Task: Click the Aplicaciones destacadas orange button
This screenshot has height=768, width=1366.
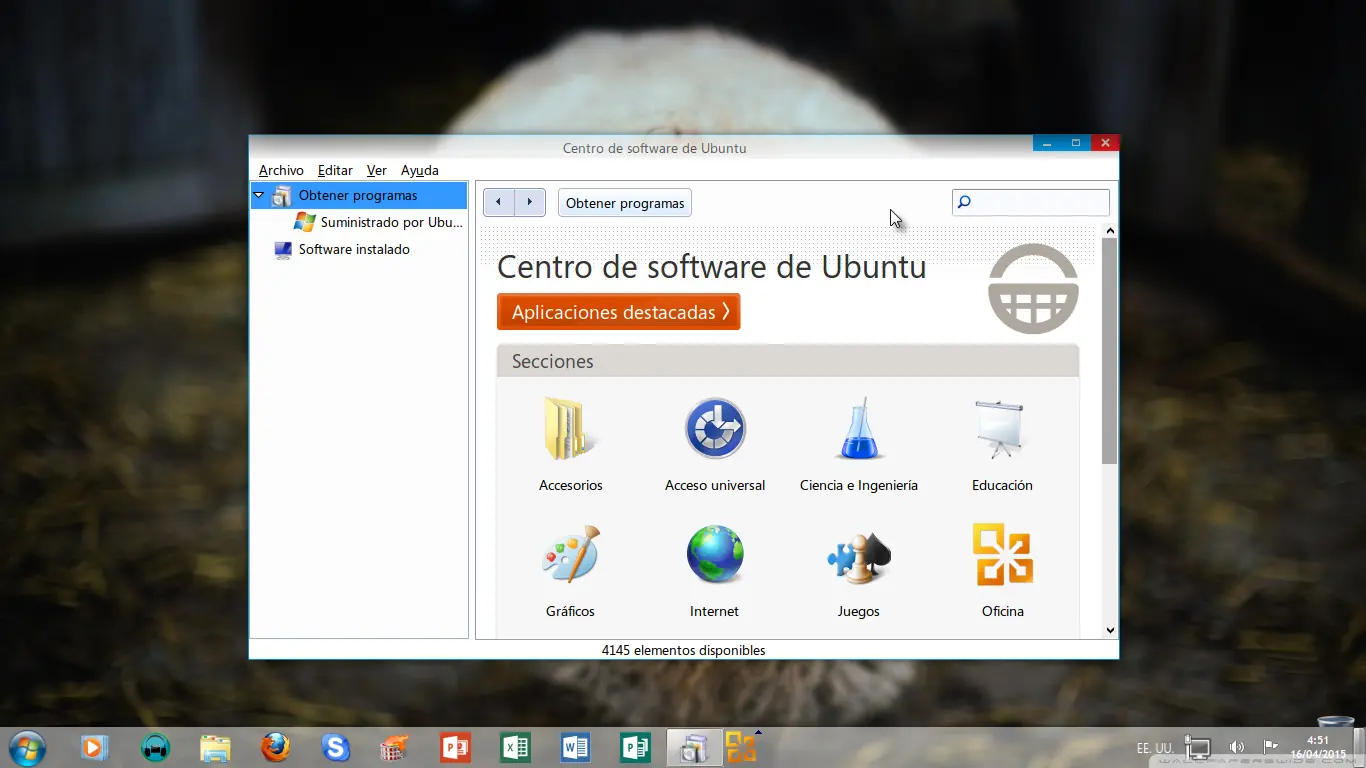Action: 618,312
